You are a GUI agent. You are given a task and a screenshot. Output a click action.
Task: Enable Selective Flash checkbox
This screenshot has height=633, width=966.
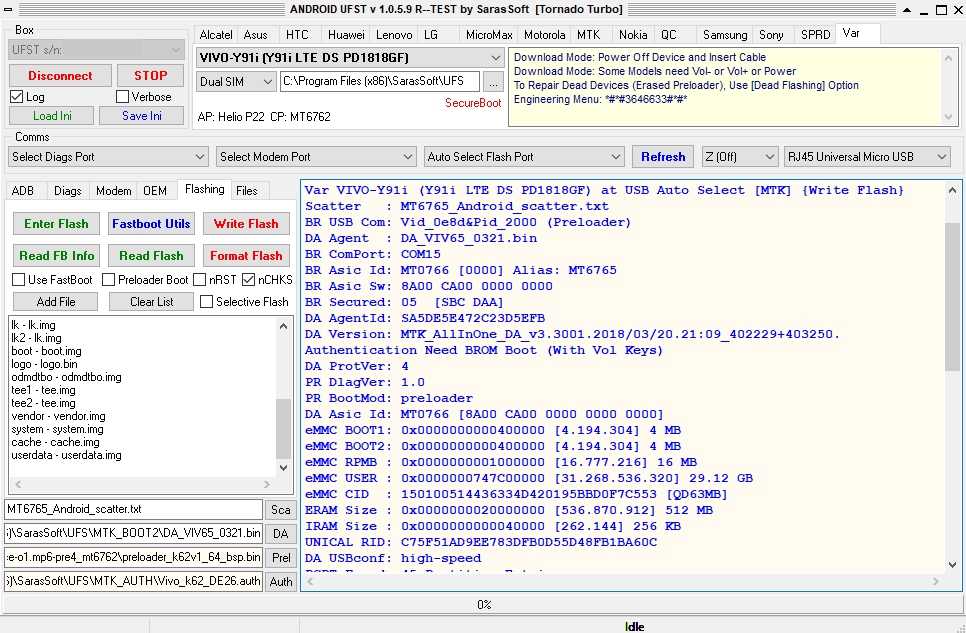pos(206,301)
